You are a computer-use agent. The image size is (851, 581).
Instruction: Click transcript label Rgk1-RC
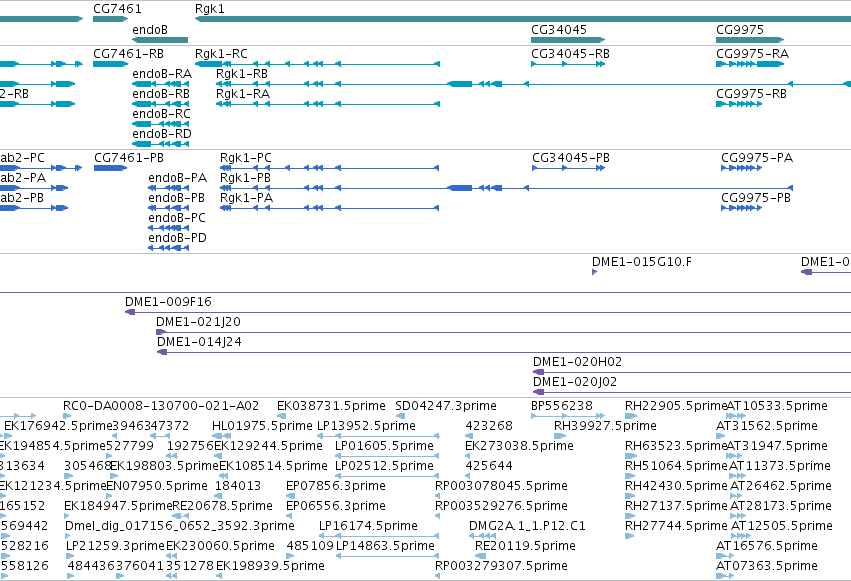[x=221, y=54]
